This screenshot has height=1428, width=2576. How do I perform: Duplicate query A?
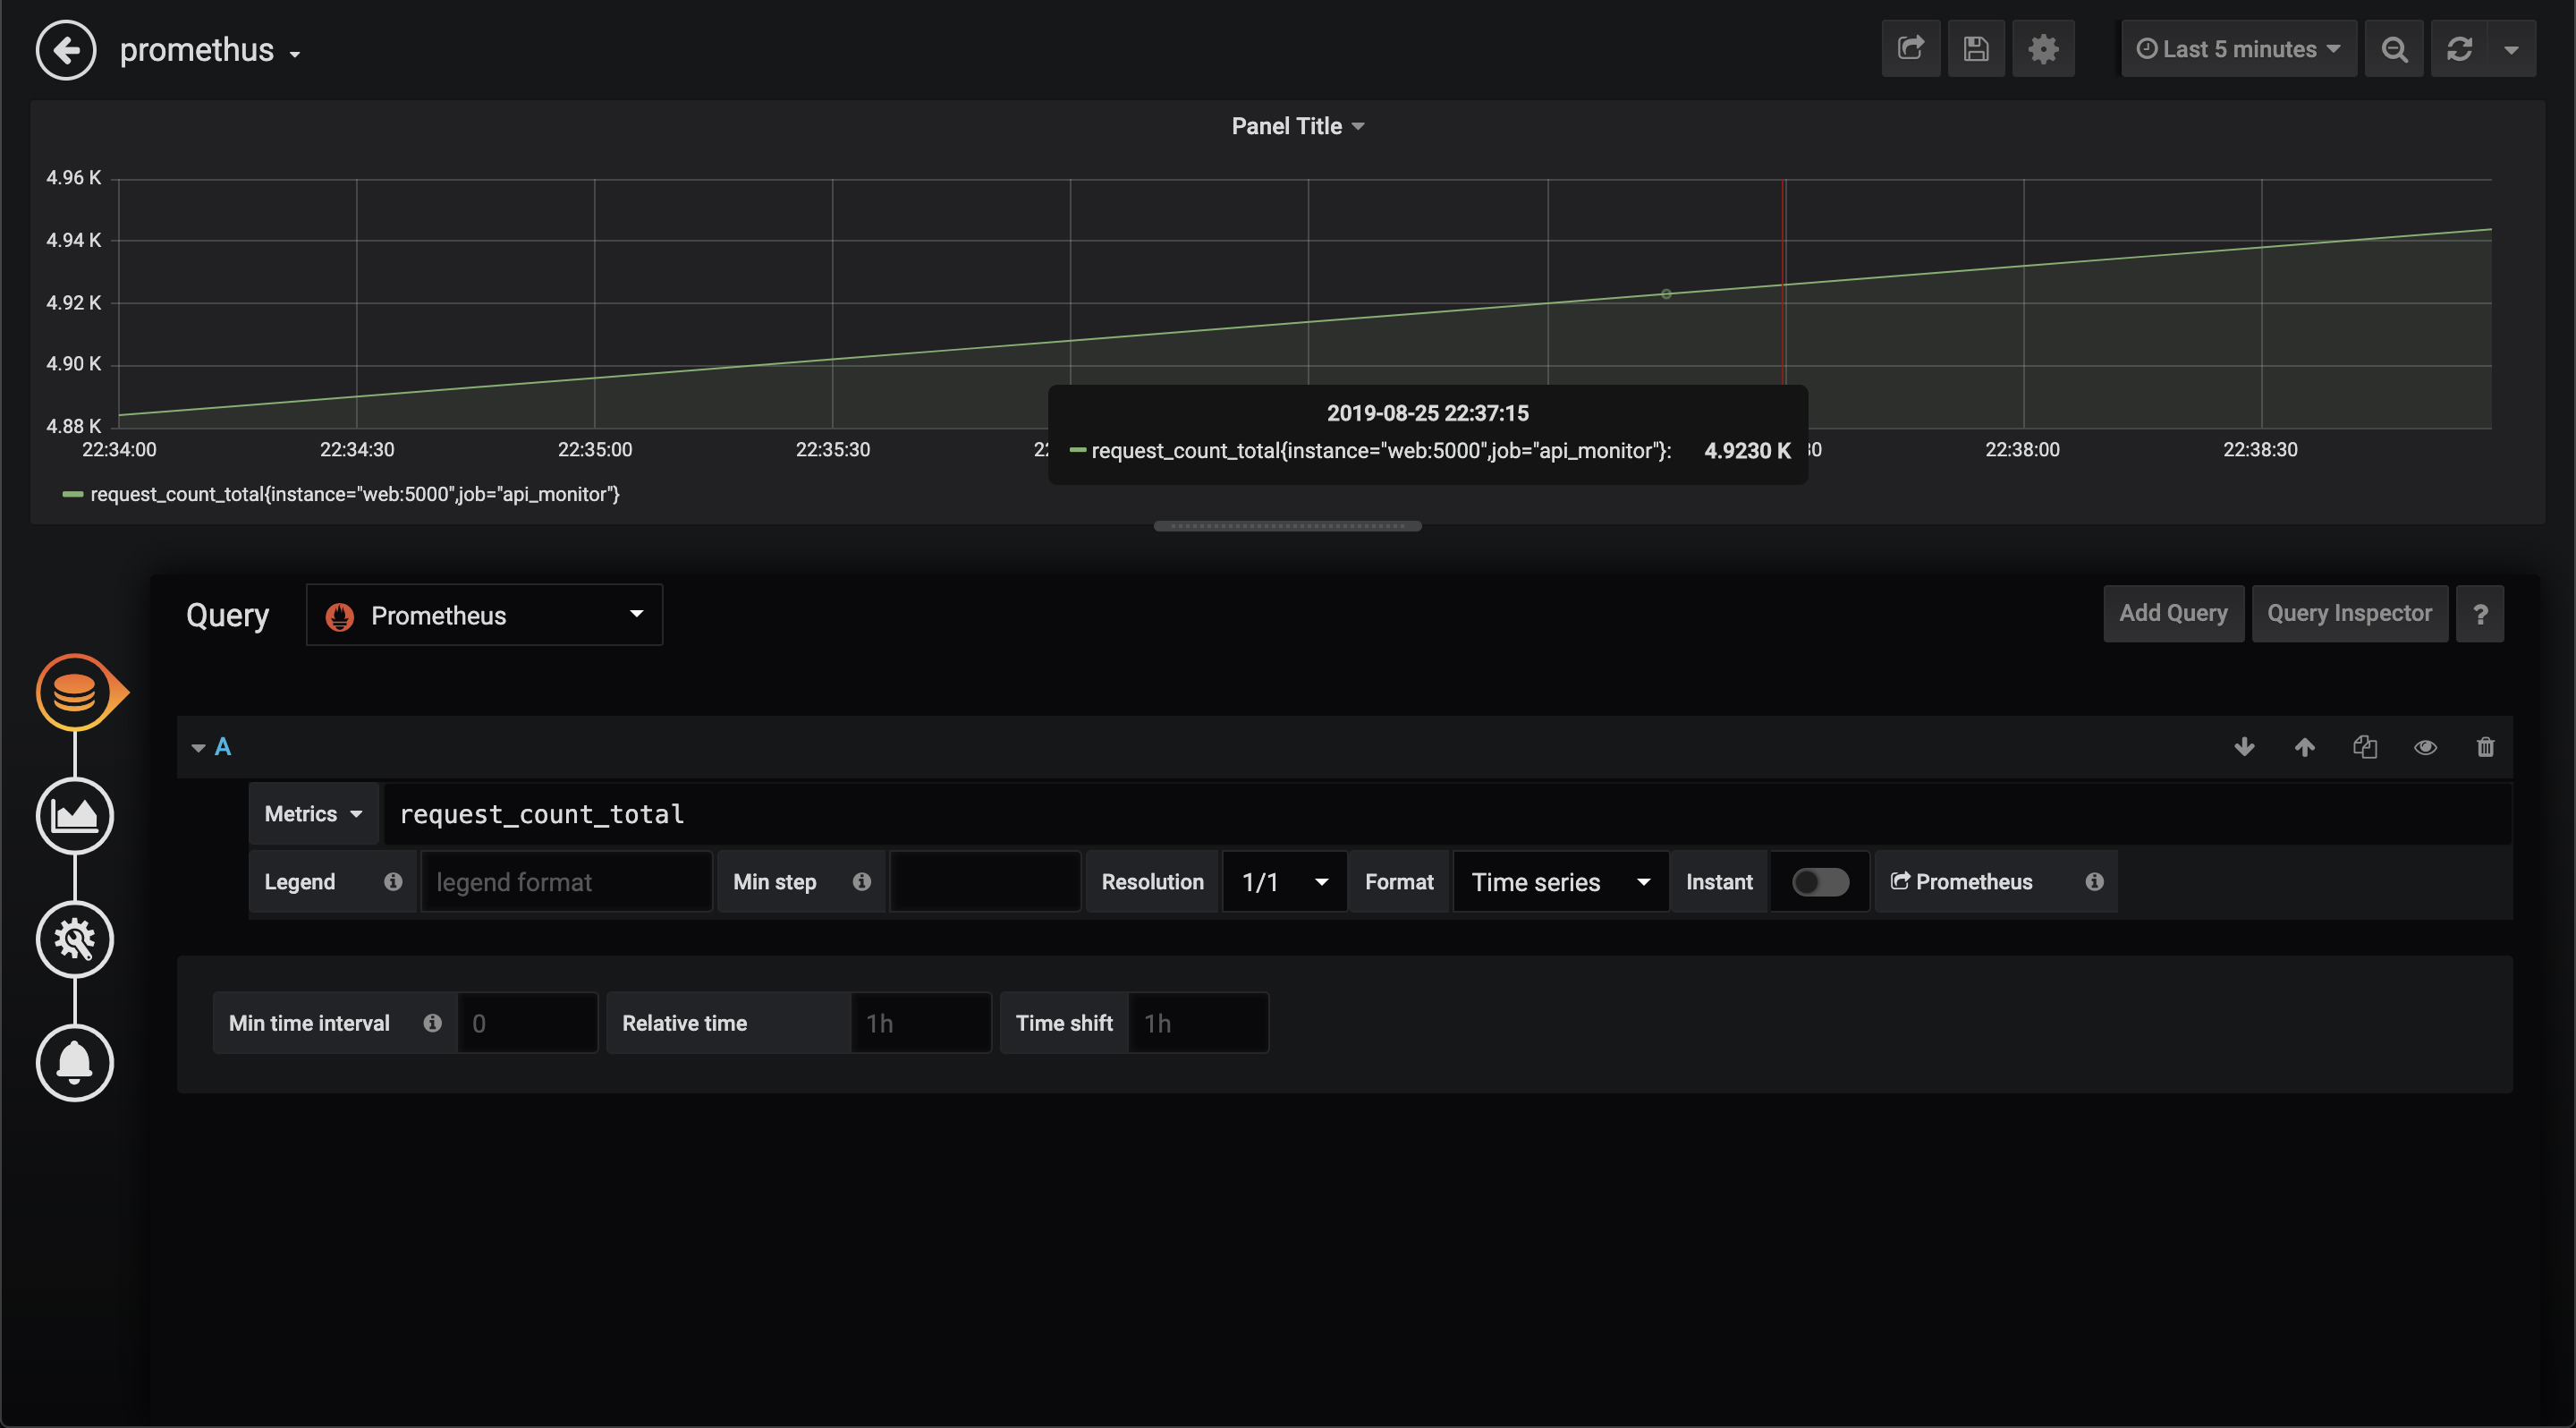click(x=2365, y=747)
